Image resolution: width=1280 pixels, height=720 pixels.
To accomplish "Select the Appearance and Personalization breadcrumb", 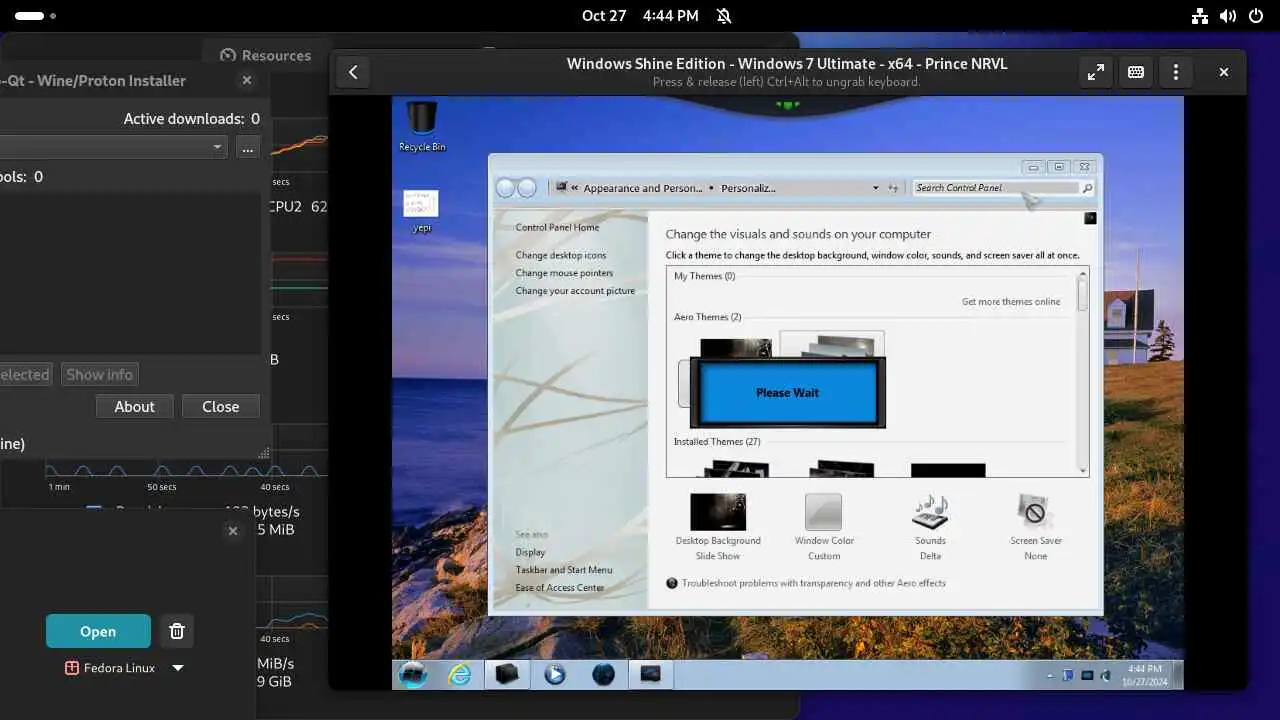I will pos(643,188).
